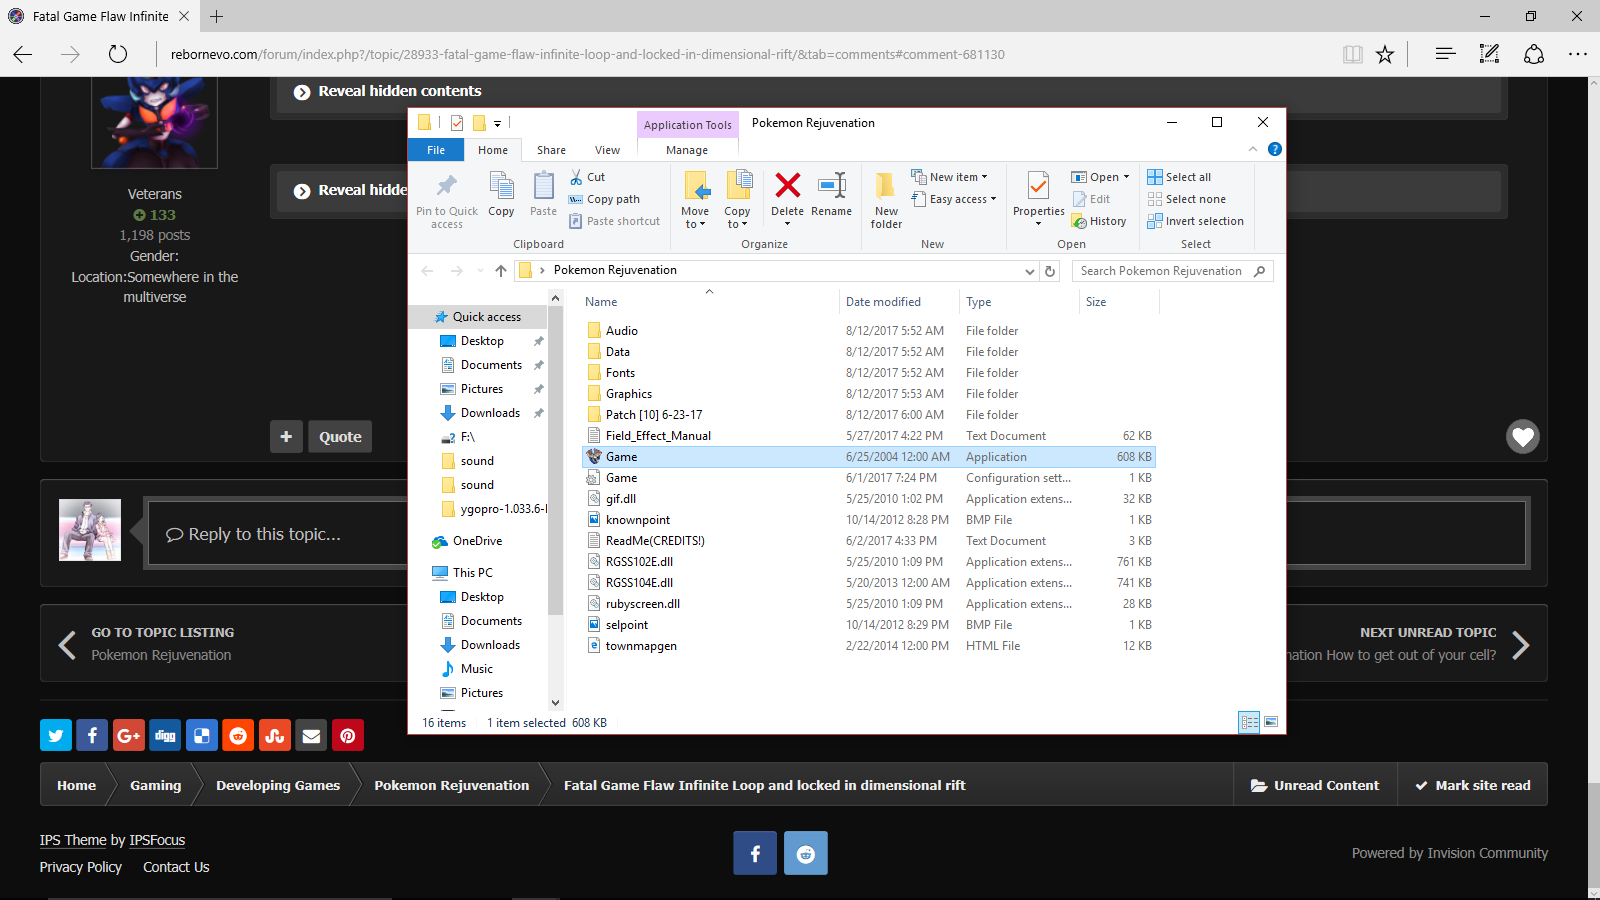Open the Privacy Policy link
Image resolution: width=1600 pixels, height=900 pixels.
click(x=81, y=867)
